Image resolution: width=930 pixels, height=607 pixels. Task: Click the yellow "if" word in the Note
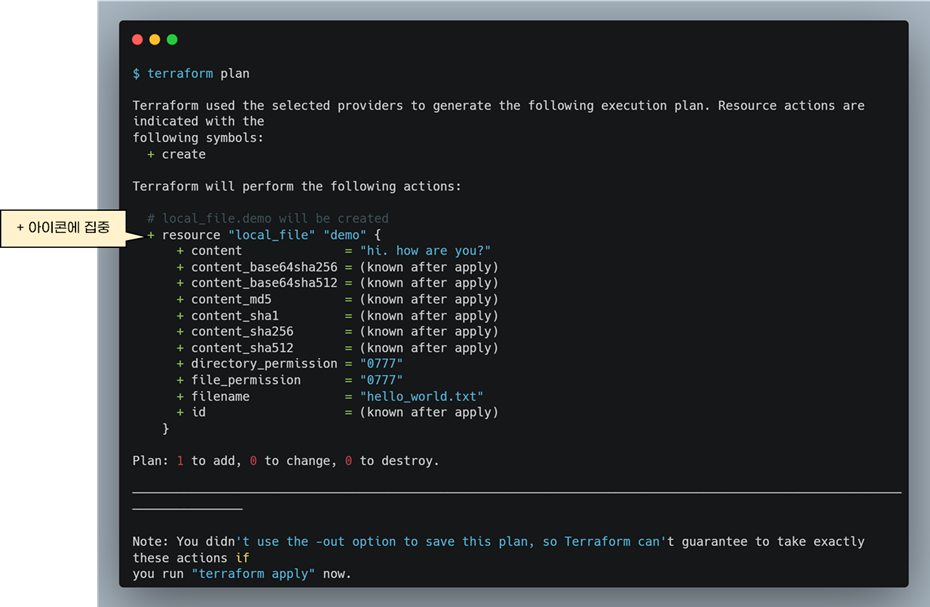242,558
